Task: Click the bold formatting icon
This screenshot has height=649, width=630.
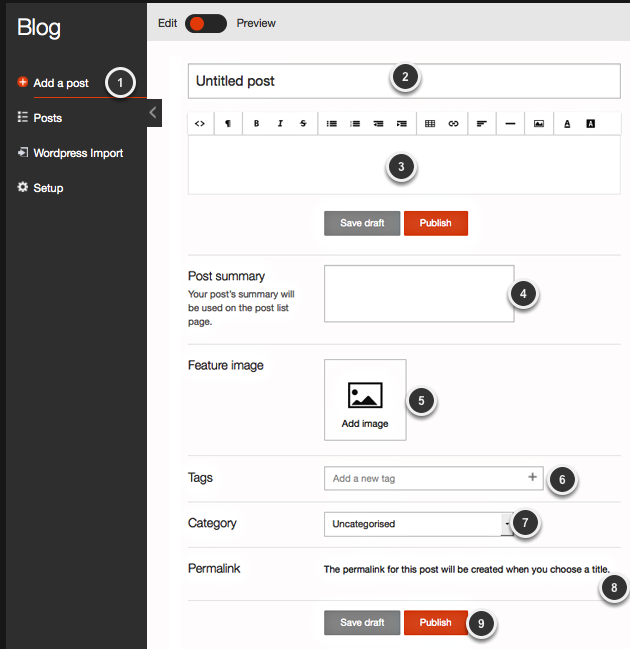Action: tap(257, 123)
